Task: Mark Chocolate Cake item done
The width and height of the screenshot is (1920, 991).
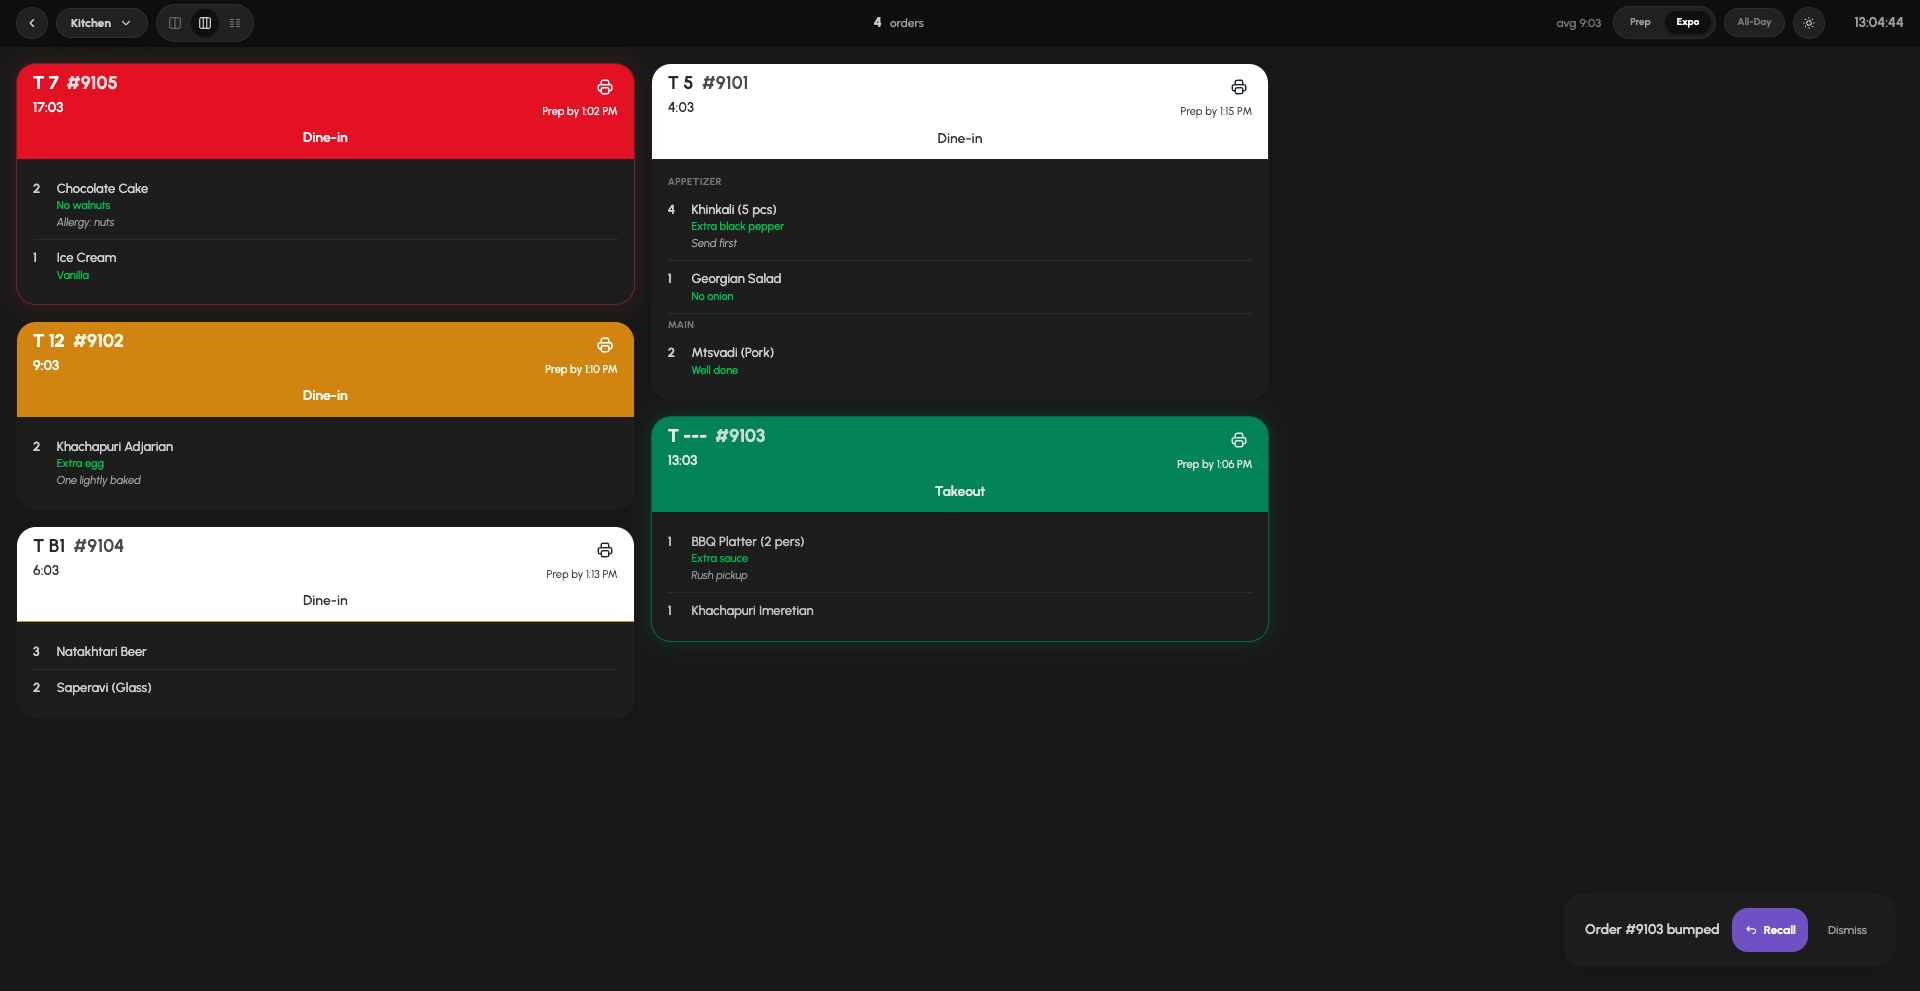Action: point(325,204)
